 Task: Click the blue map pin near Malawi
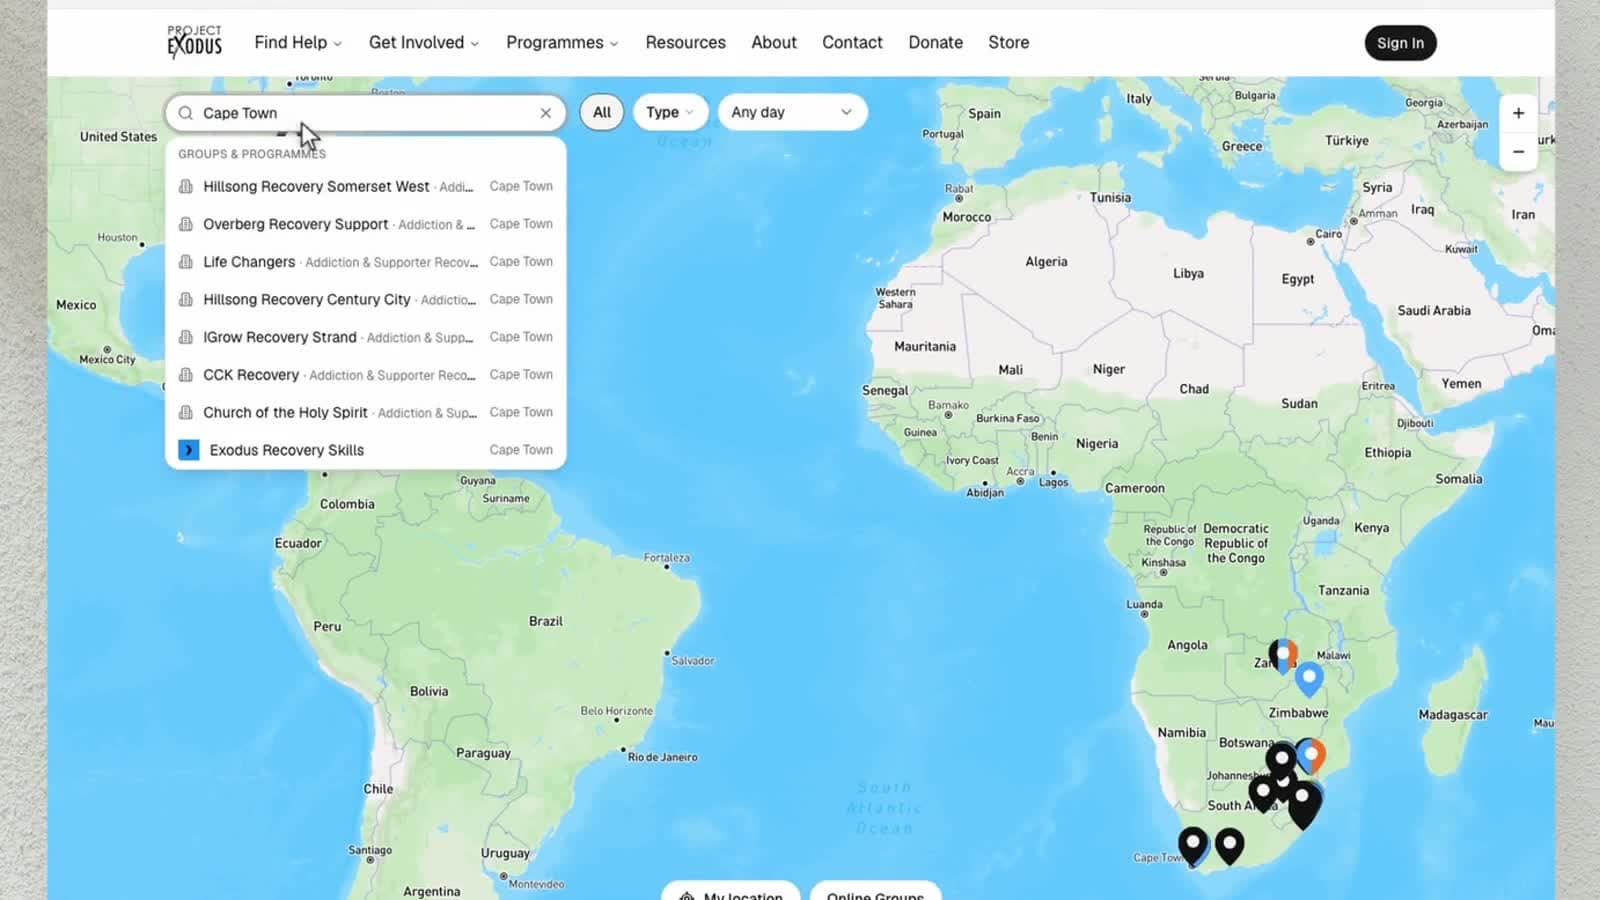pos(1309,678)
